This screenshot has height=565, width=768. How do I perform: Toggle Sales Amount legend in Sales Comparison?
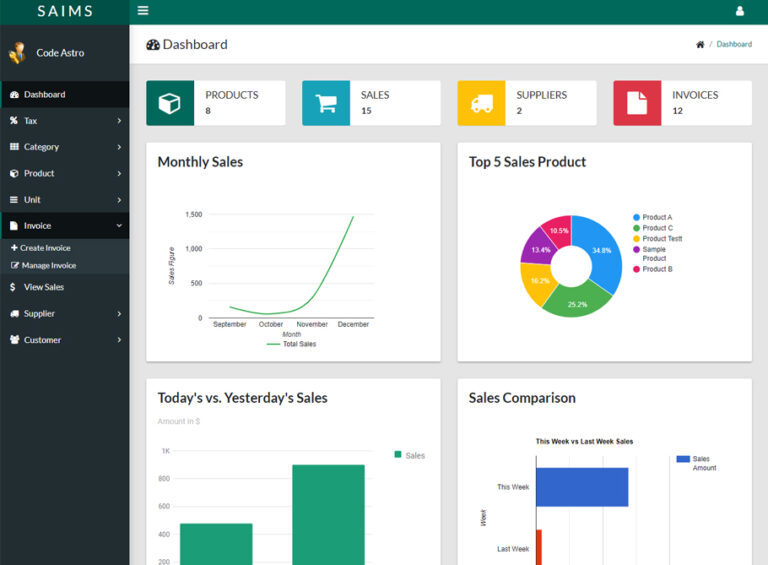(x=697, y=463)
